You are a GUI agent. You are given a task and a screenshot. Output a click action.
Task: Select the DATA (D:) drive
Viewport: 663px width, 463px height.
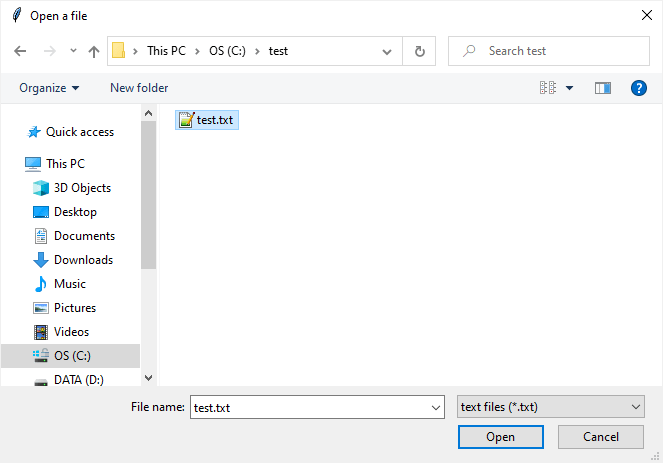tap(79, 380)
